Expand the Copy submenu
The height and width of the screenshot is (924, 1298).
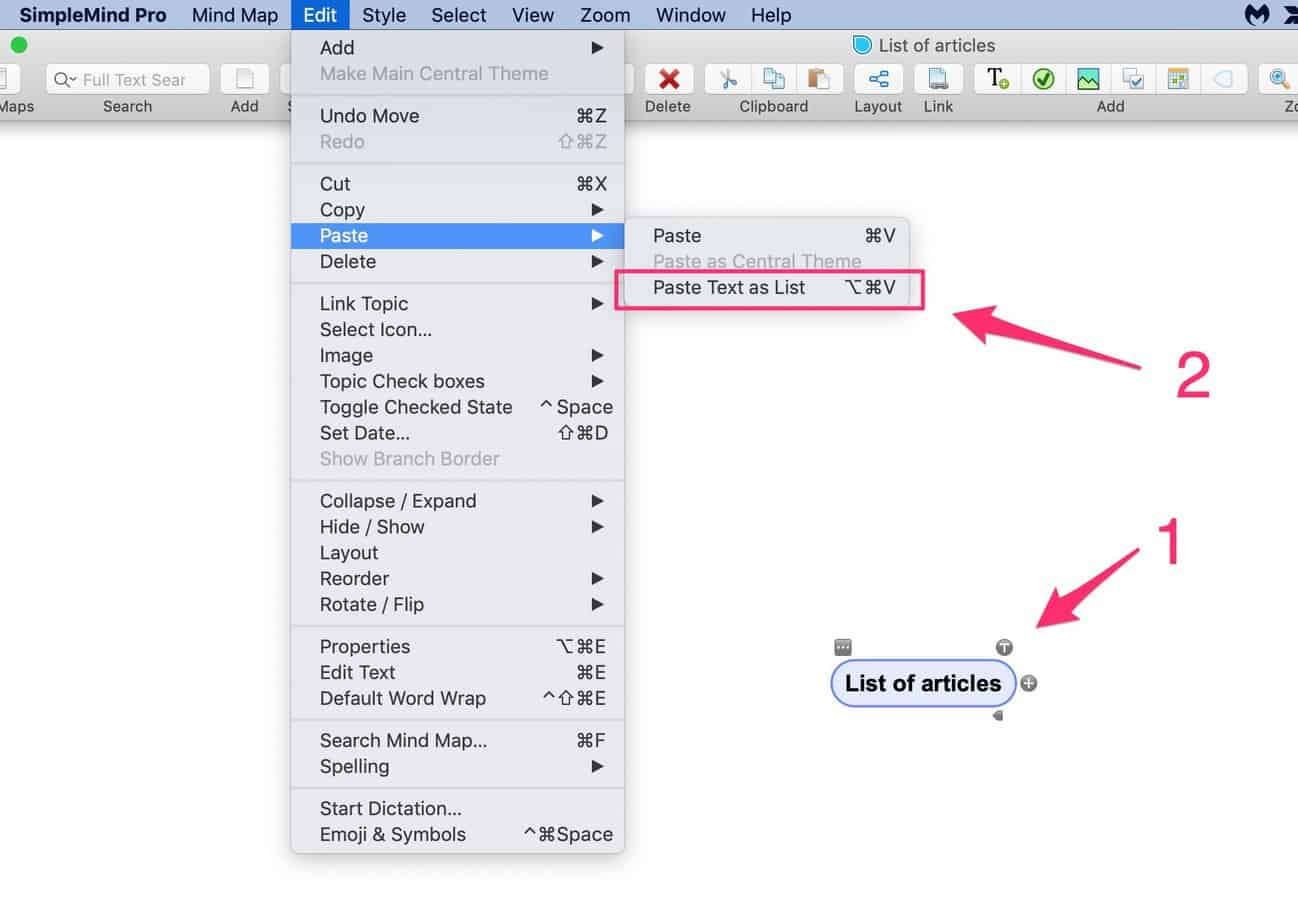[x=457, y=210]
